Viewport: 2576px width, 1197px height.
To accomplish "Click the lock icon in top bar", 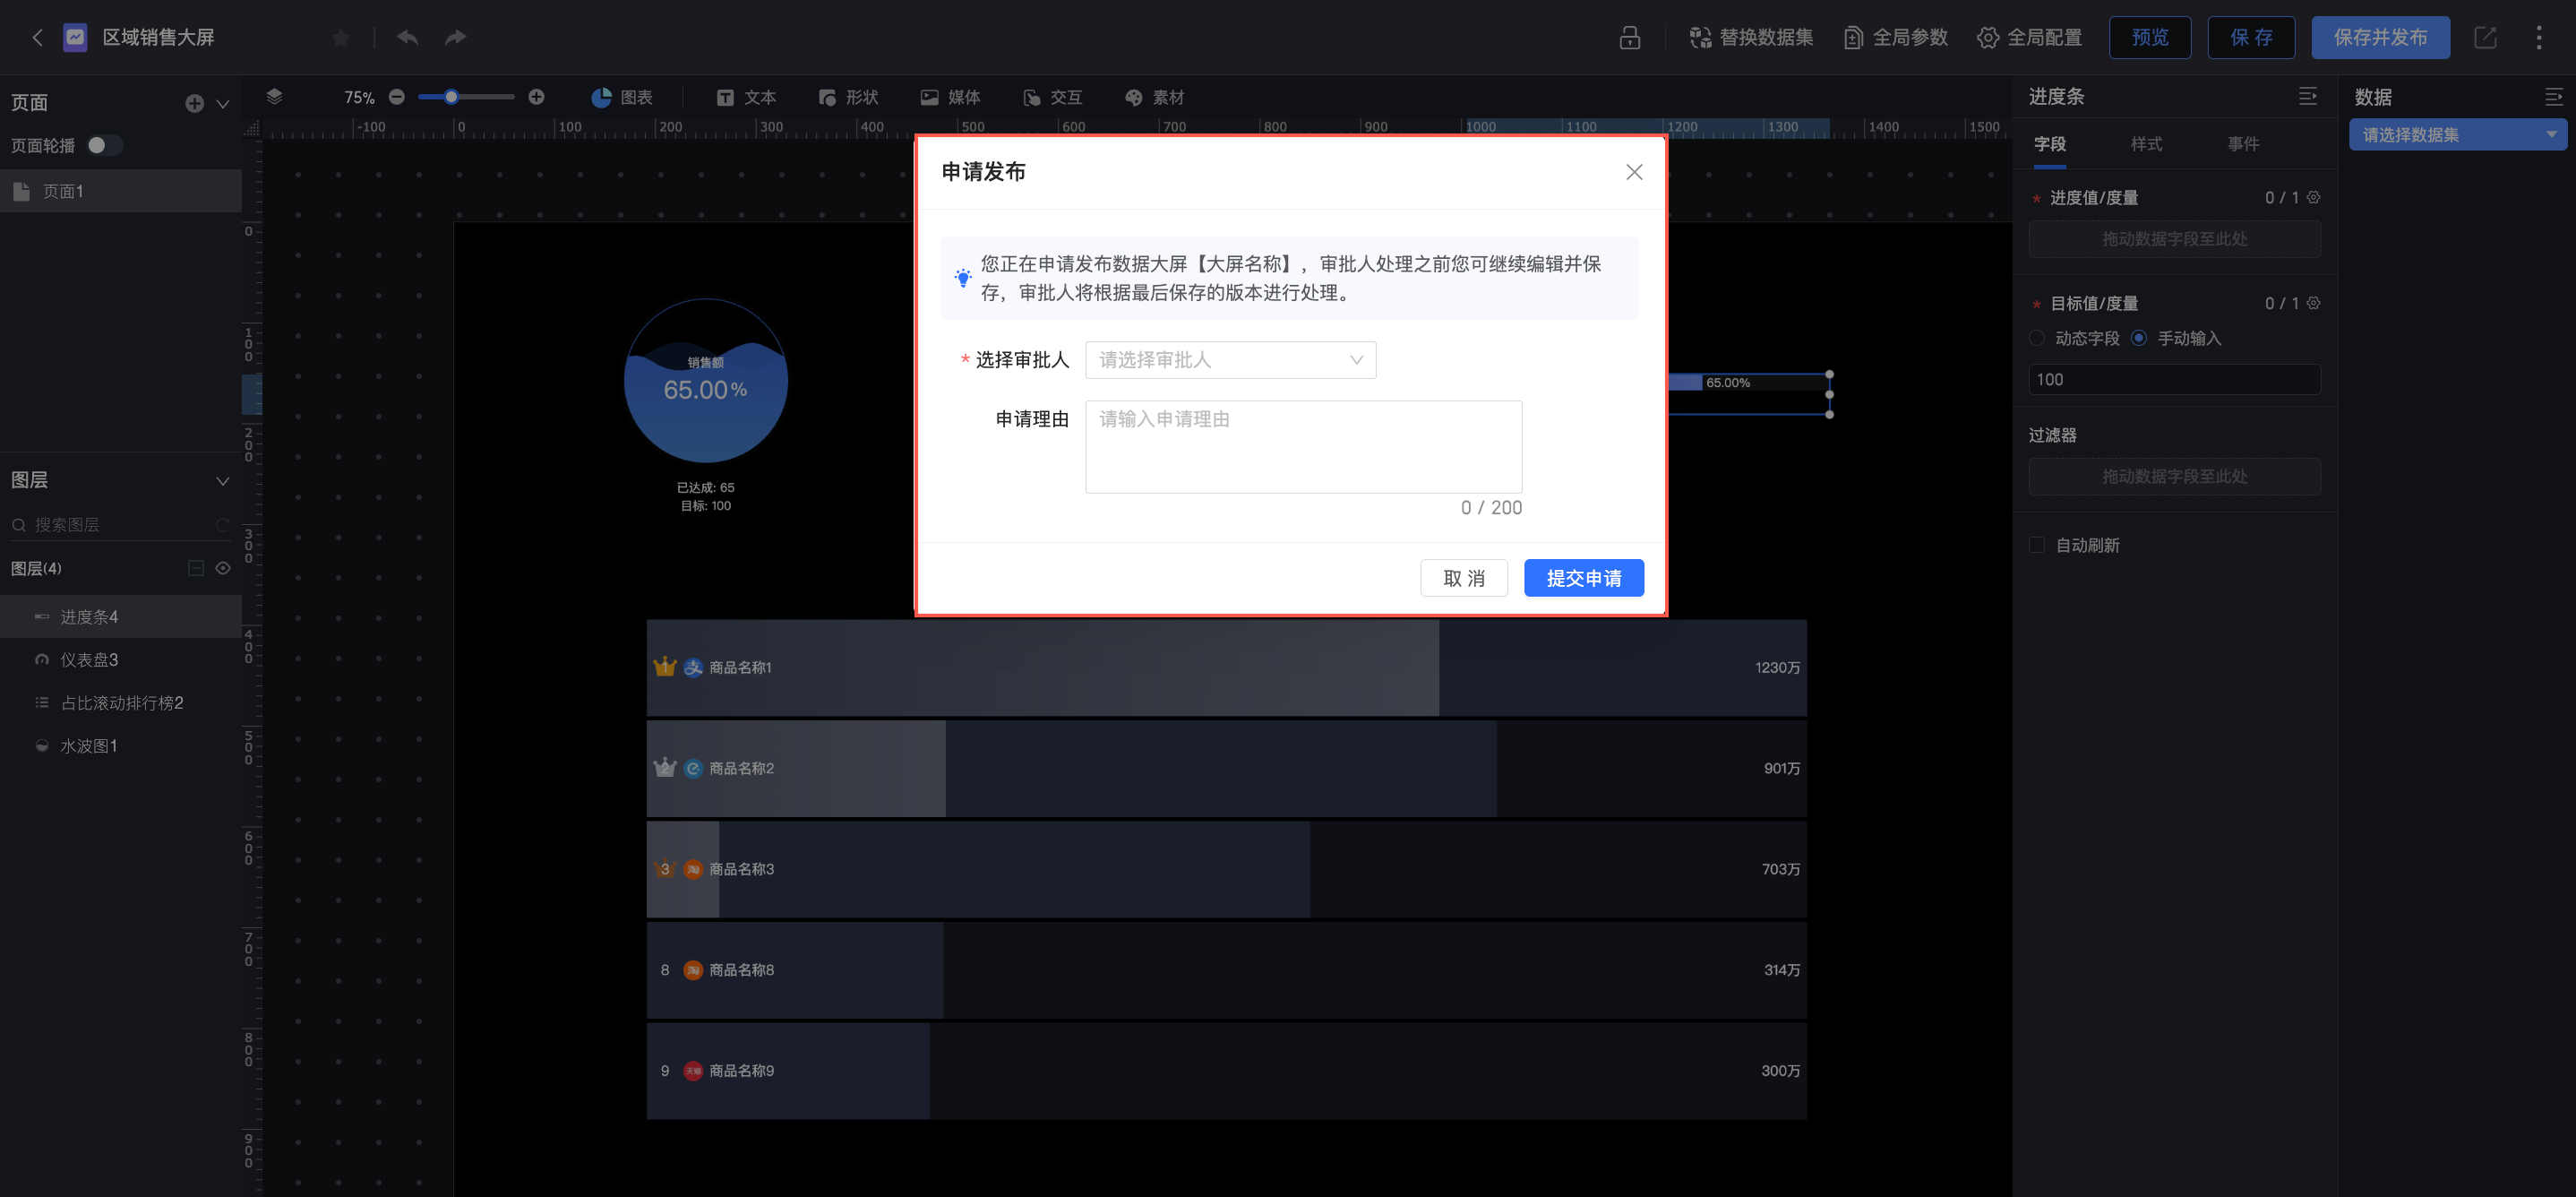I will point(1629,37).
